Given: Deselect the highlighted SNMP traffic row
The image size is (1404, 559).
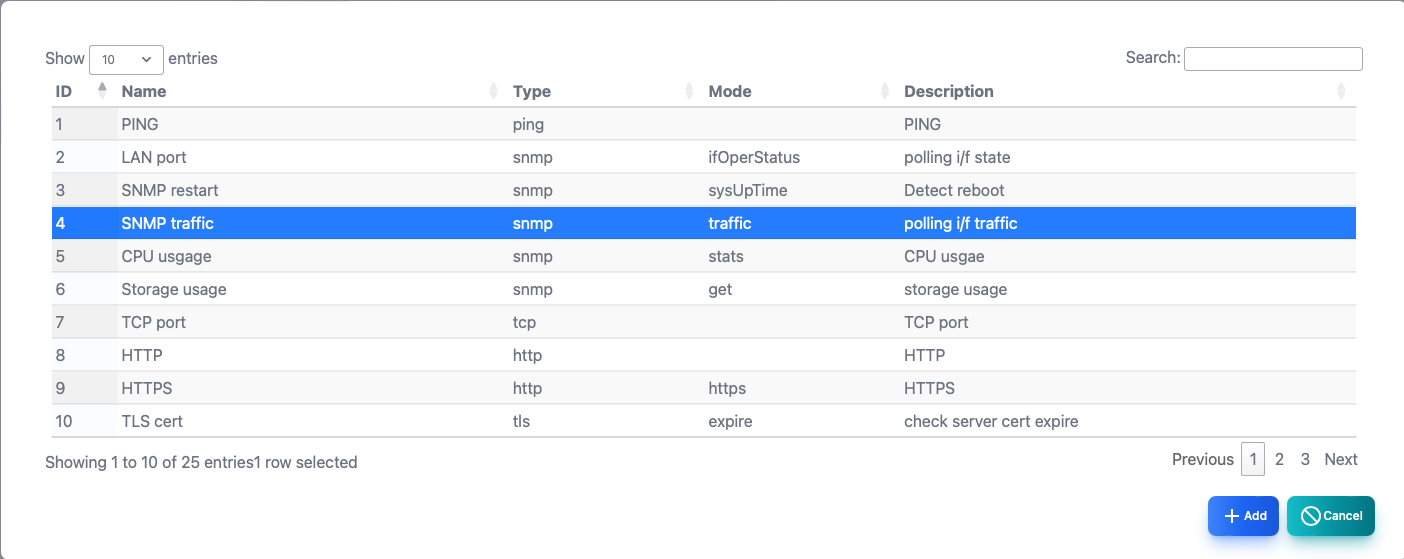Looking at the screenshot, I should pyautogui.click(x=704, y=223).
